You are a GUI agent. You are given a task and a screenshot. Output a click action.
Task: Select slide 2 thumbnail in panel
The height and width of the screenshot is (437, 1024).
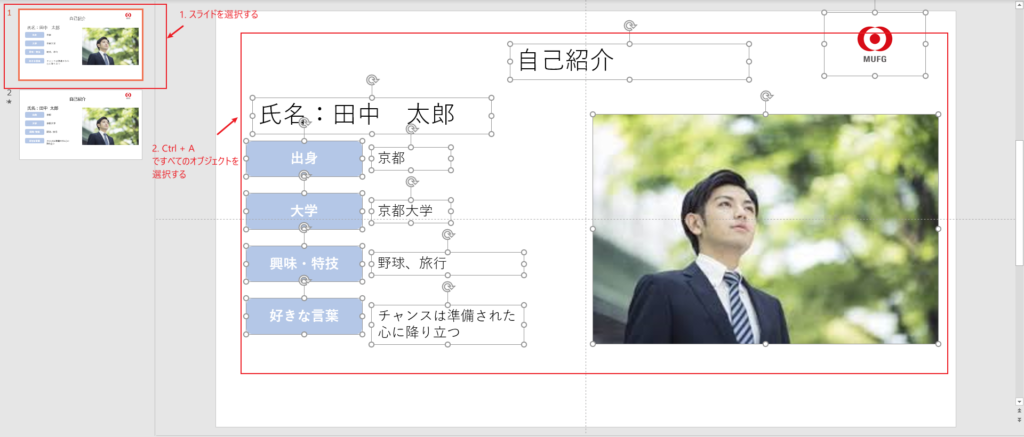pos(82,124)
